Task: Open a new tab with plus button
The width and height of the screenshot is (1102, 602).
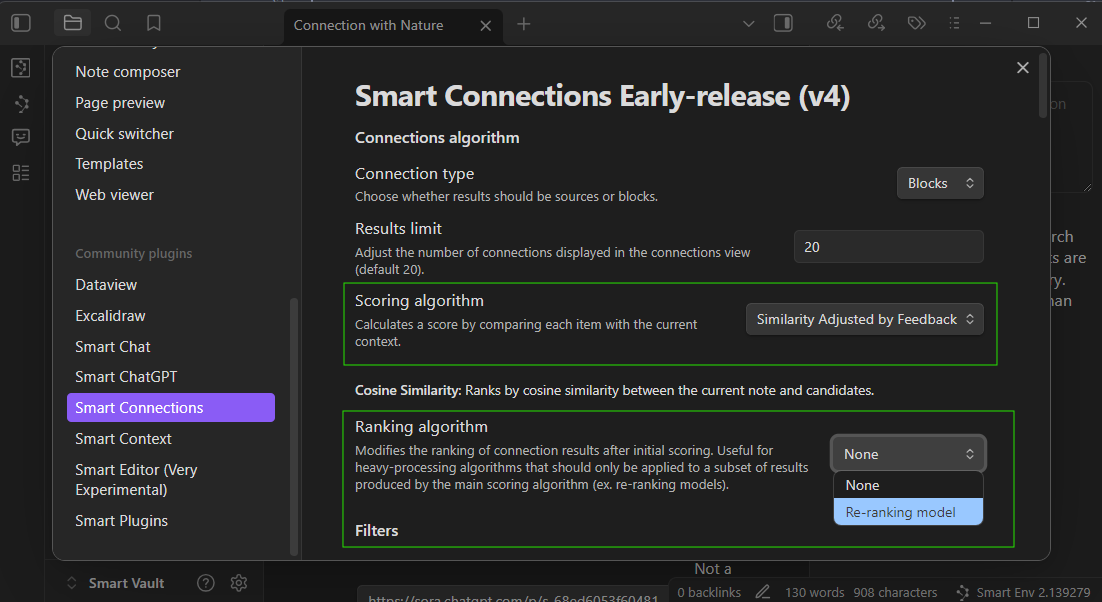Action: [524, 25]
